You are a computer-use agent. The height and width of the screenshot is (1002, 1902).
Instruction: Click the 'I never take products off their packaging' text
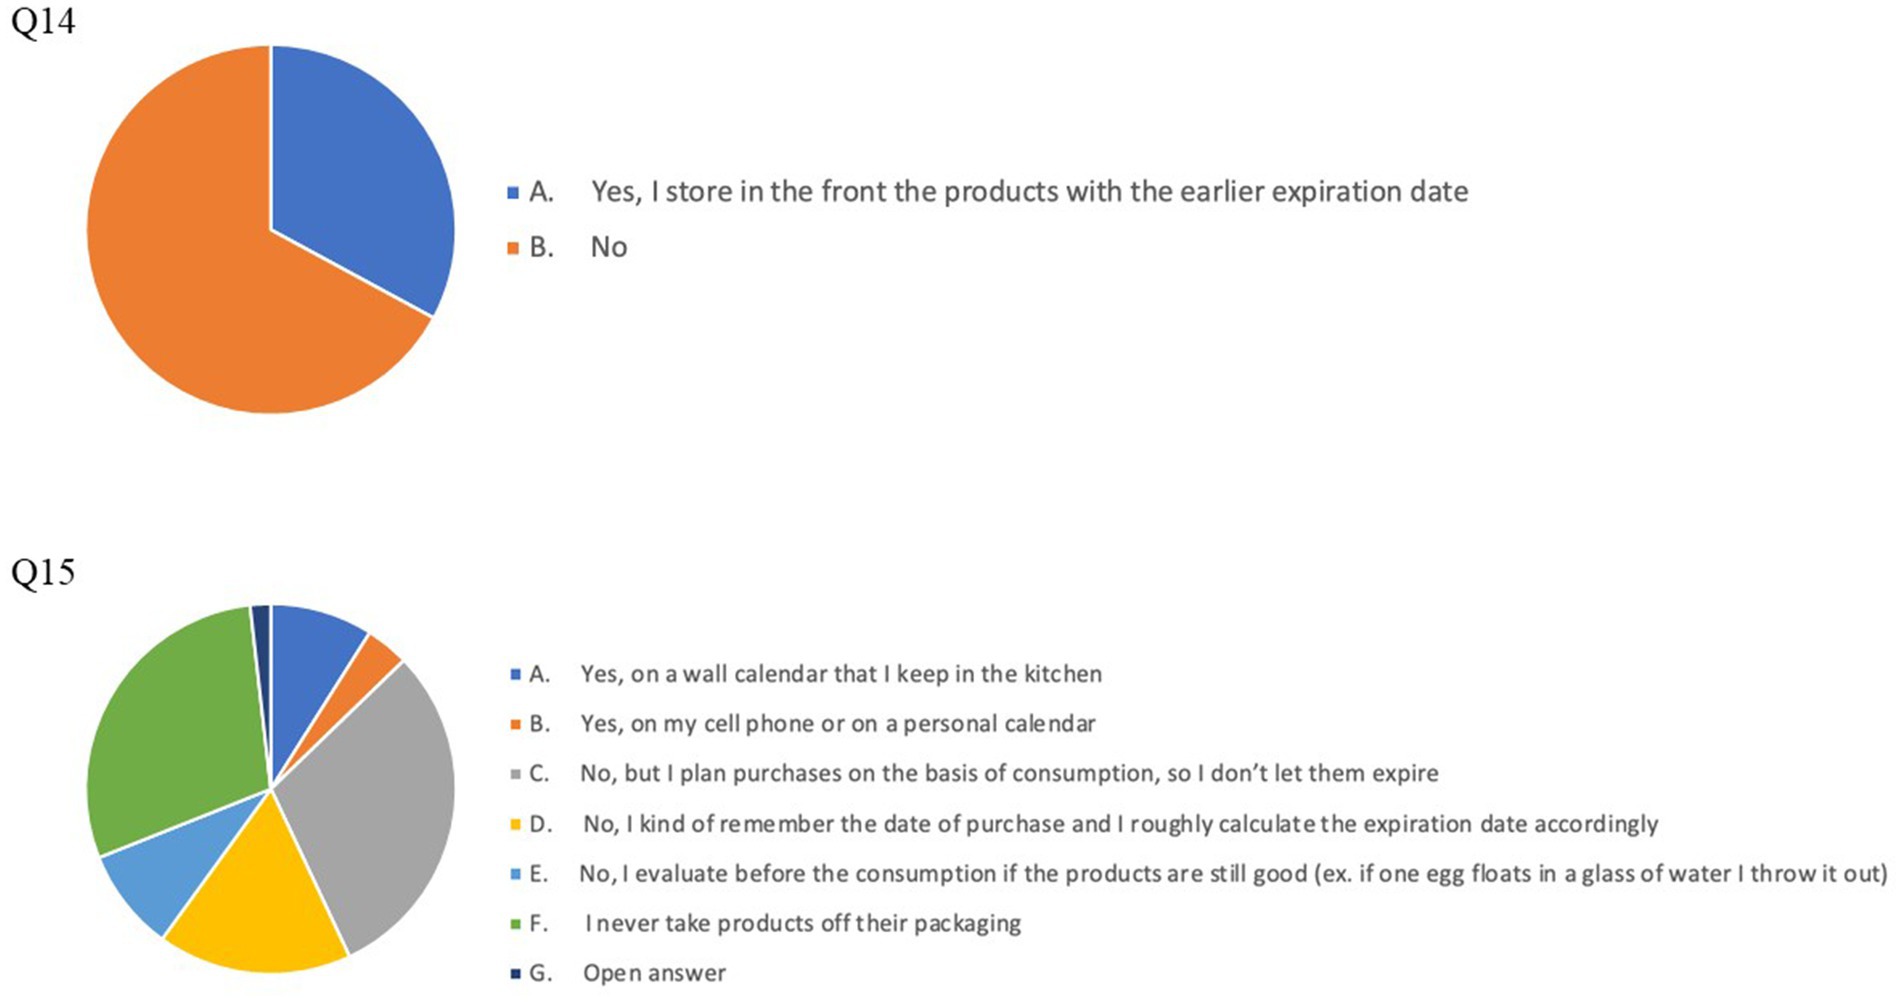803,924
